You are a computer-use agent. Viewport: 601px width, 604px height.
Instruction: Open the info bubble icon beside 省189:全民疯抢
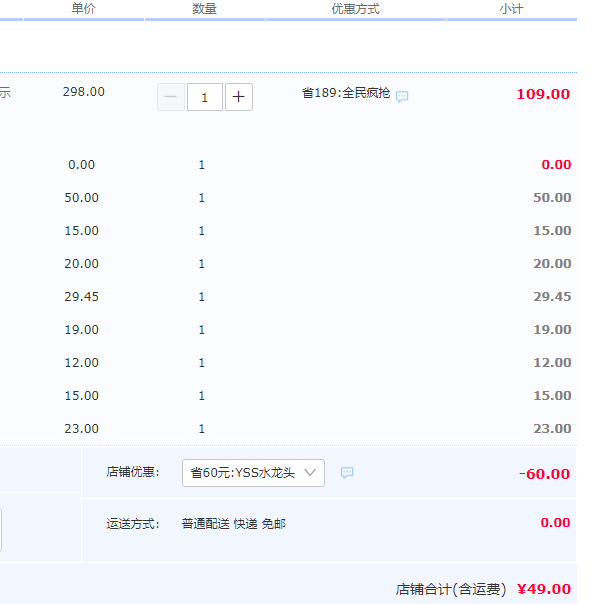click(402, 97)
